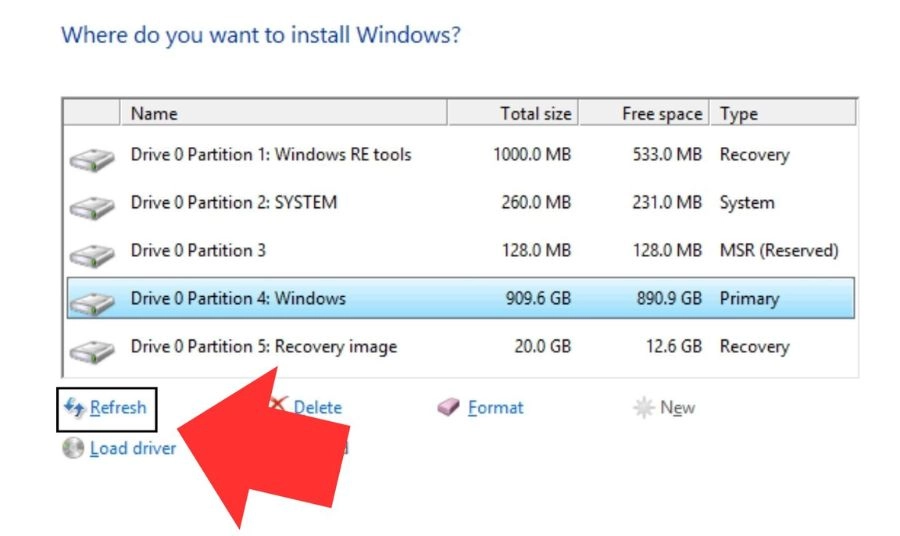900x536 pixels.
Task: Click the Free space column header
Action: [x=645, y=114]
